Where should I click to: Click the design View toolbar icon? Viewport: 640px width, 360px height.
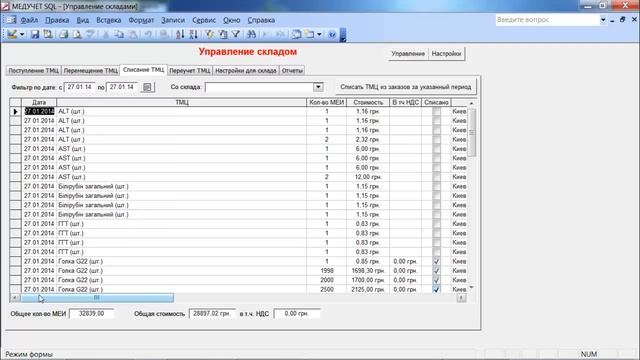12,34
